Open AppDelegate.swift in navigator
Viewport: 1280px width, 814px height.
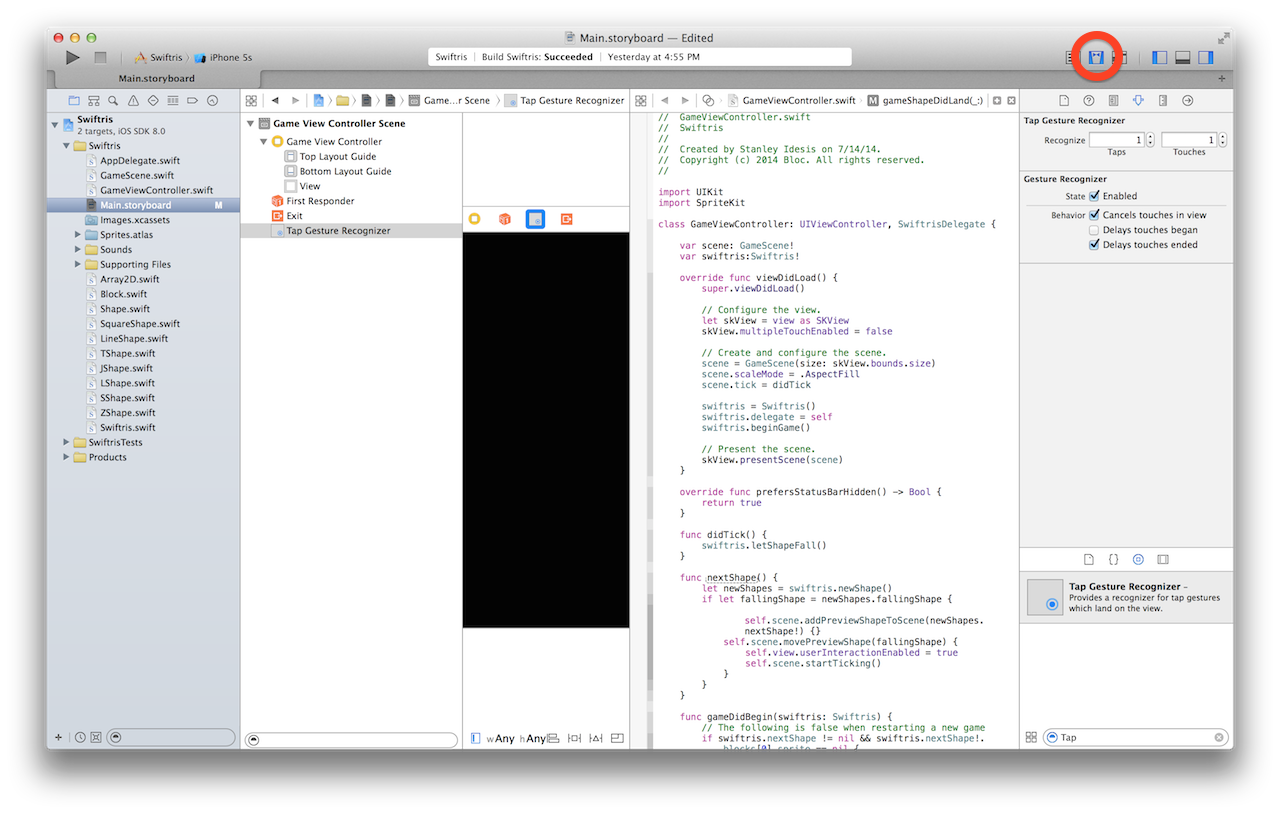140,160
